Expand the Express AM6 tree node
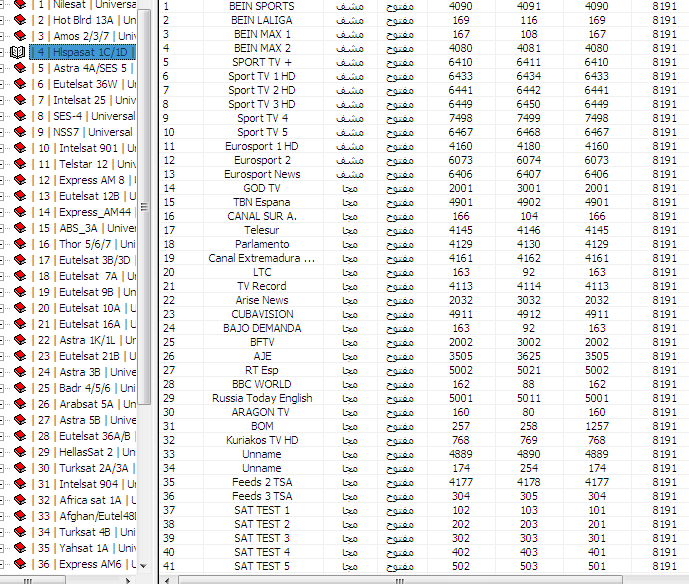Screen dimensions: 689x584 1,564
